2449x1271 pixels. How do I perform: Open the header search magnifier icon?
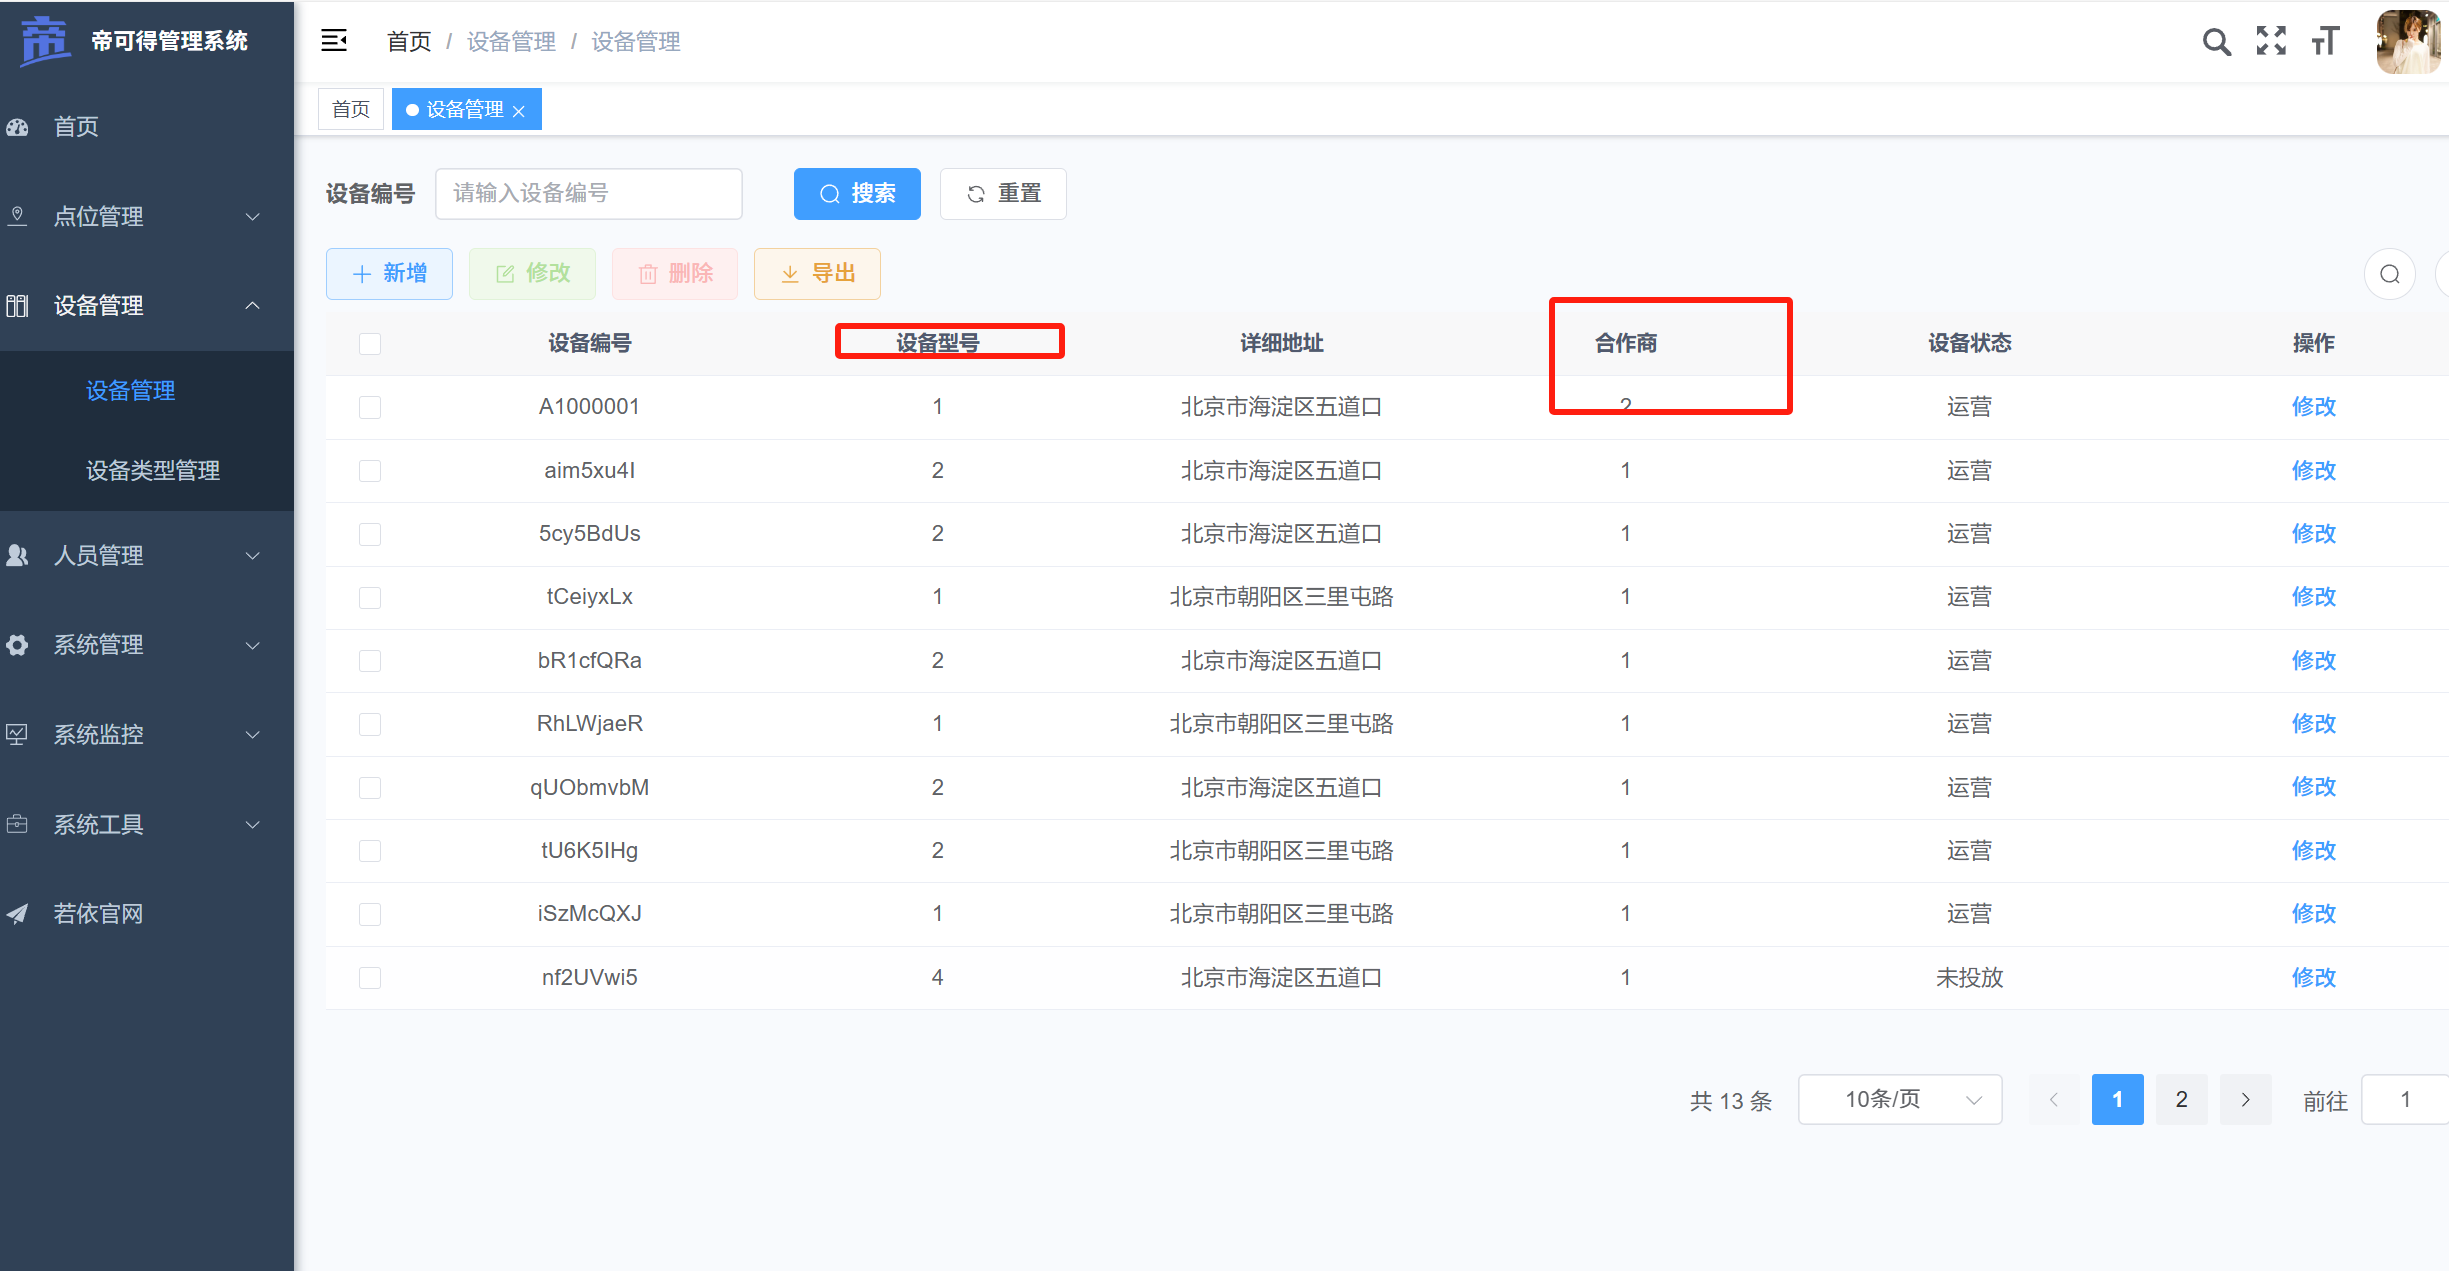(2216, 41)
